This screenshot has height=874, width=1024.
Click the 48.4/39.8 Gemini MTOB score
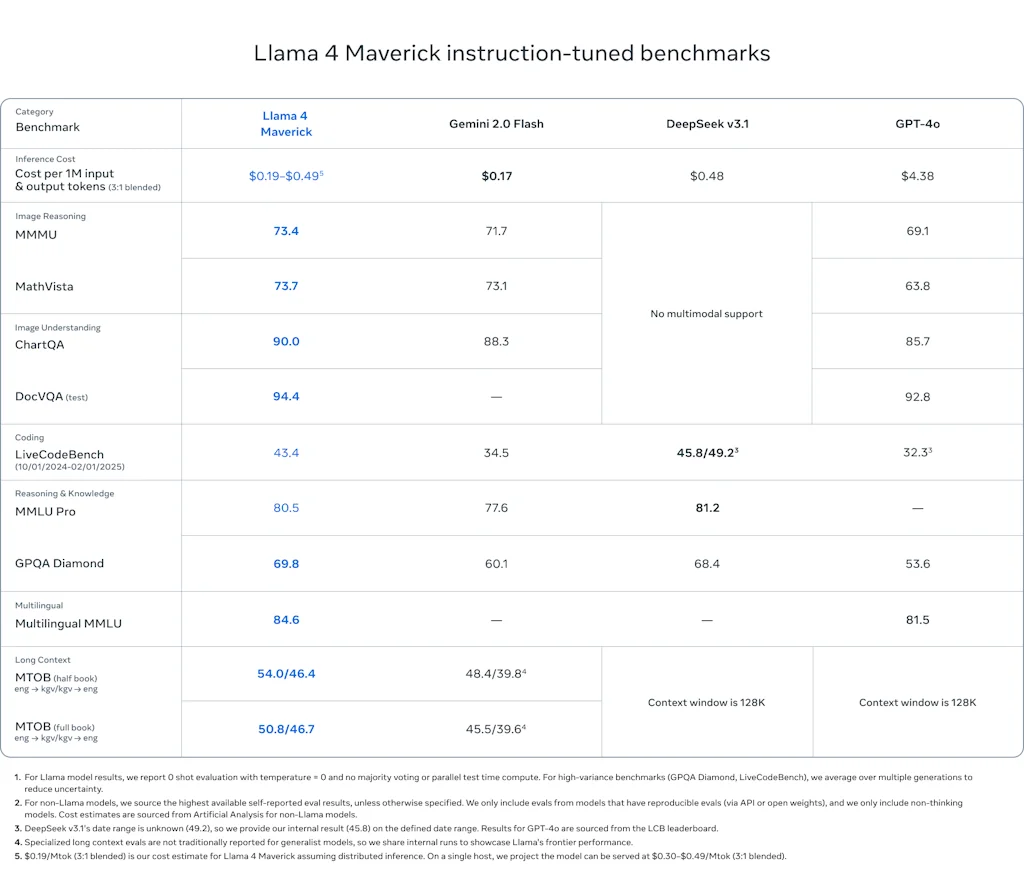coord(496,673)
